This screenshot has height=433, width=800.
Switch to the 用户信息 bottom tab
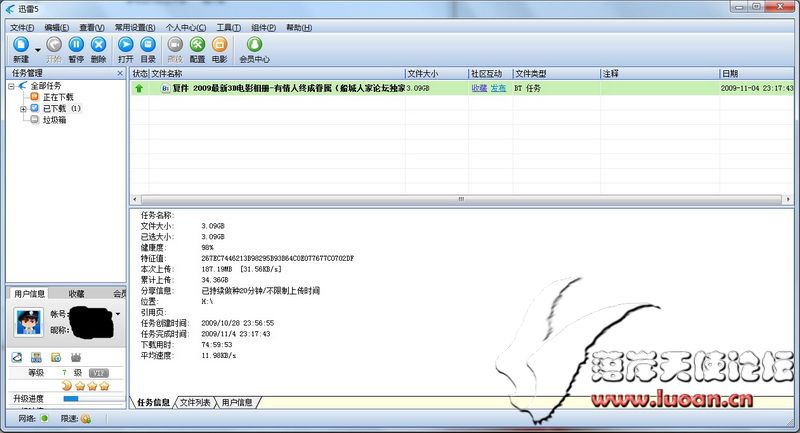tap(237, 402)
